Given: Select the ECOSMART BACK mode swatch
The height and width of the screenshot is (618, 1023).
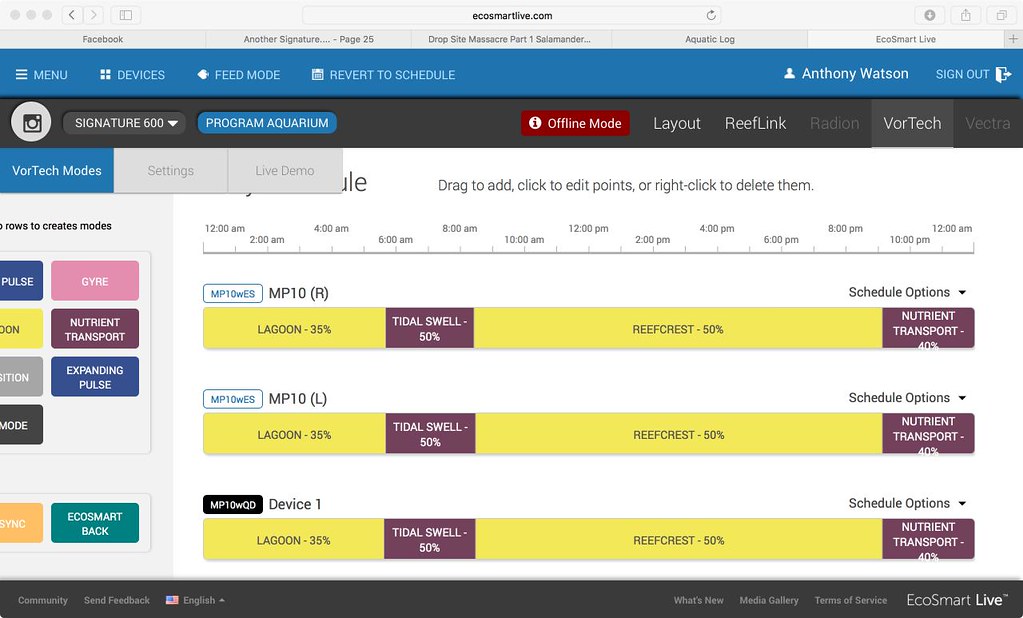Looking at the screenshot, I should click(x=95, y=523).
